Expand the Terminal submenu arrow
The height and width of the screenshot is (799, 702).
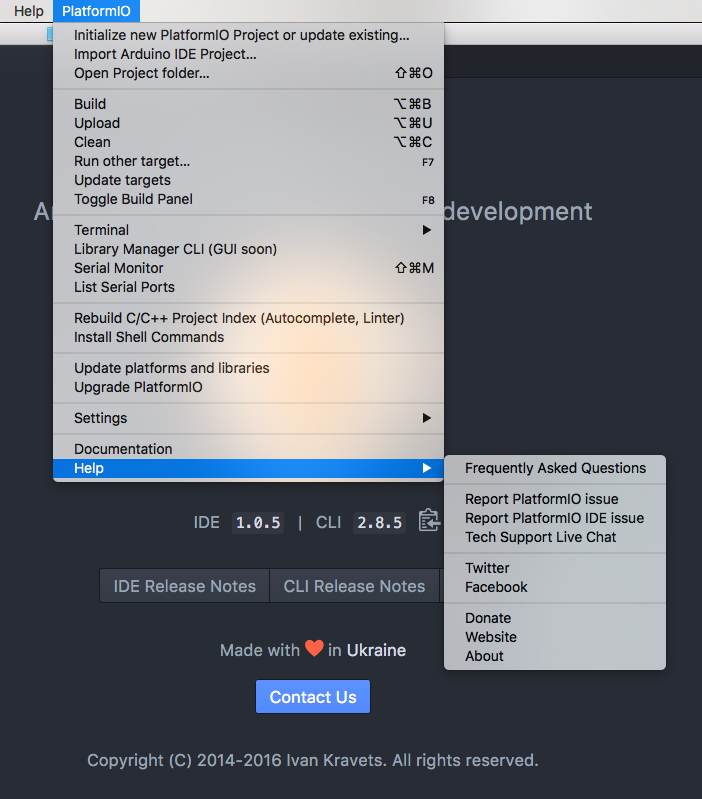pyautogui.click(x=426, y=230)
